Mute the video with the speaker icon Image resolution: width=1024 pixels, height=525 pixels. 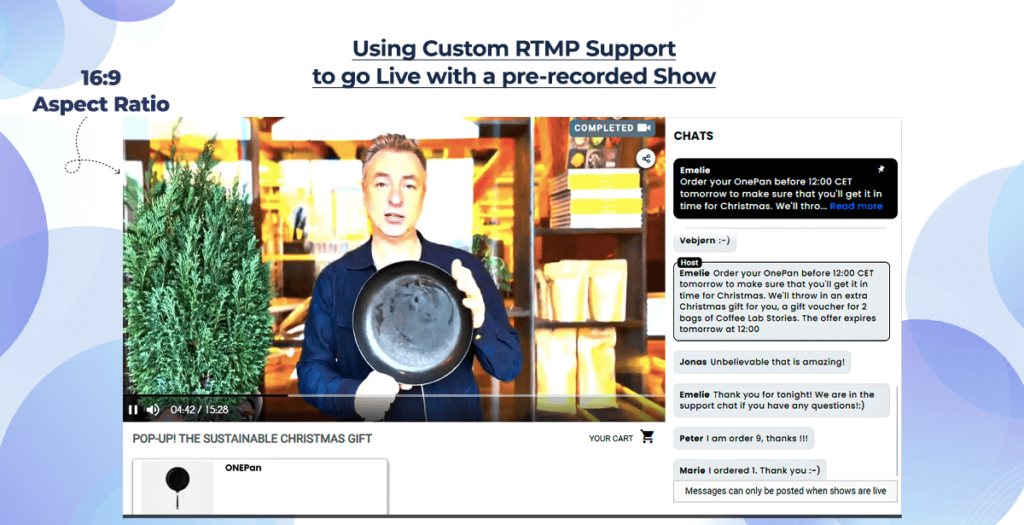[x=153, y=410]
